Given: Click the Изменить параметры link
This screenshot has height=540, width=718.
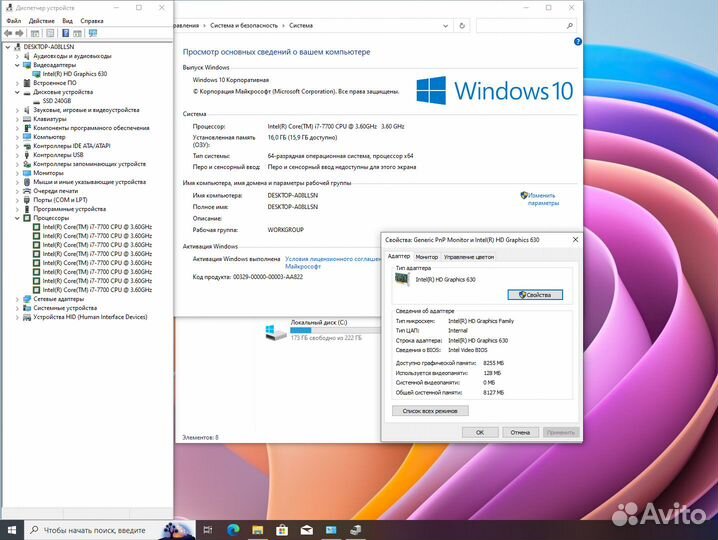Looking at the screenshot, I should coord(543,199).
